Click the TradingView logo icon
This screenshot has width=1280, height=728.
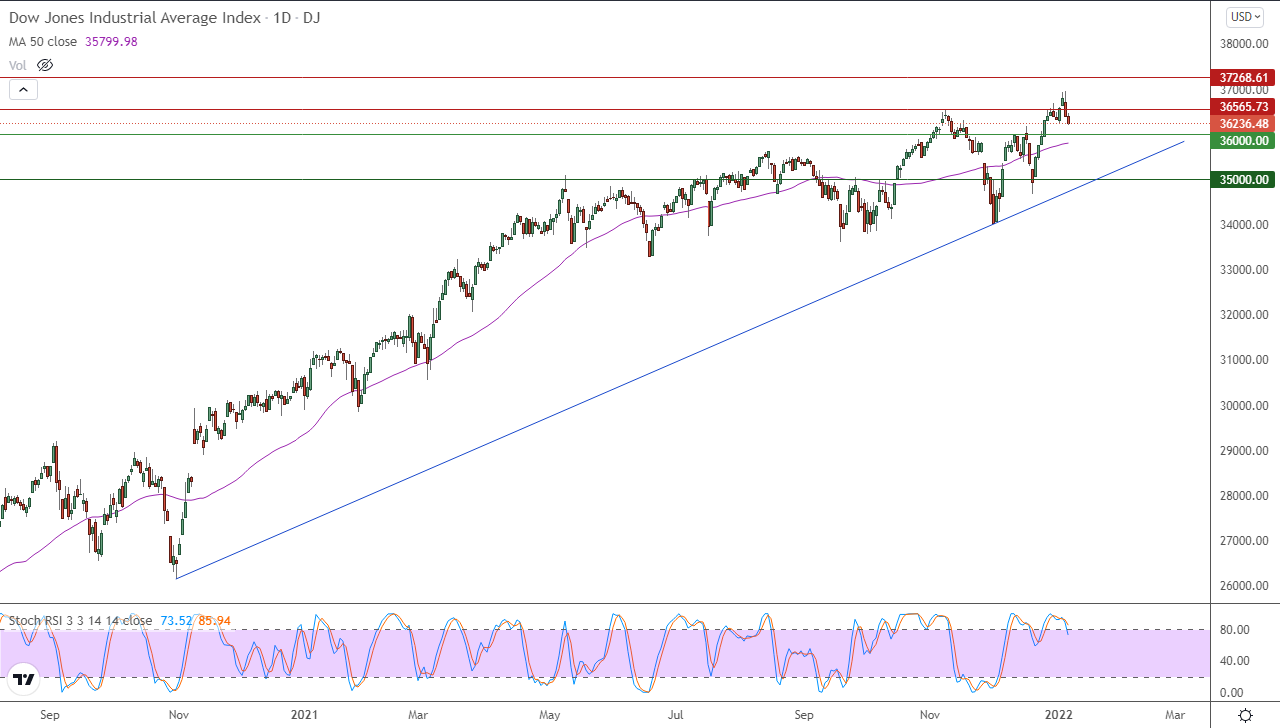tap(25, 680)
